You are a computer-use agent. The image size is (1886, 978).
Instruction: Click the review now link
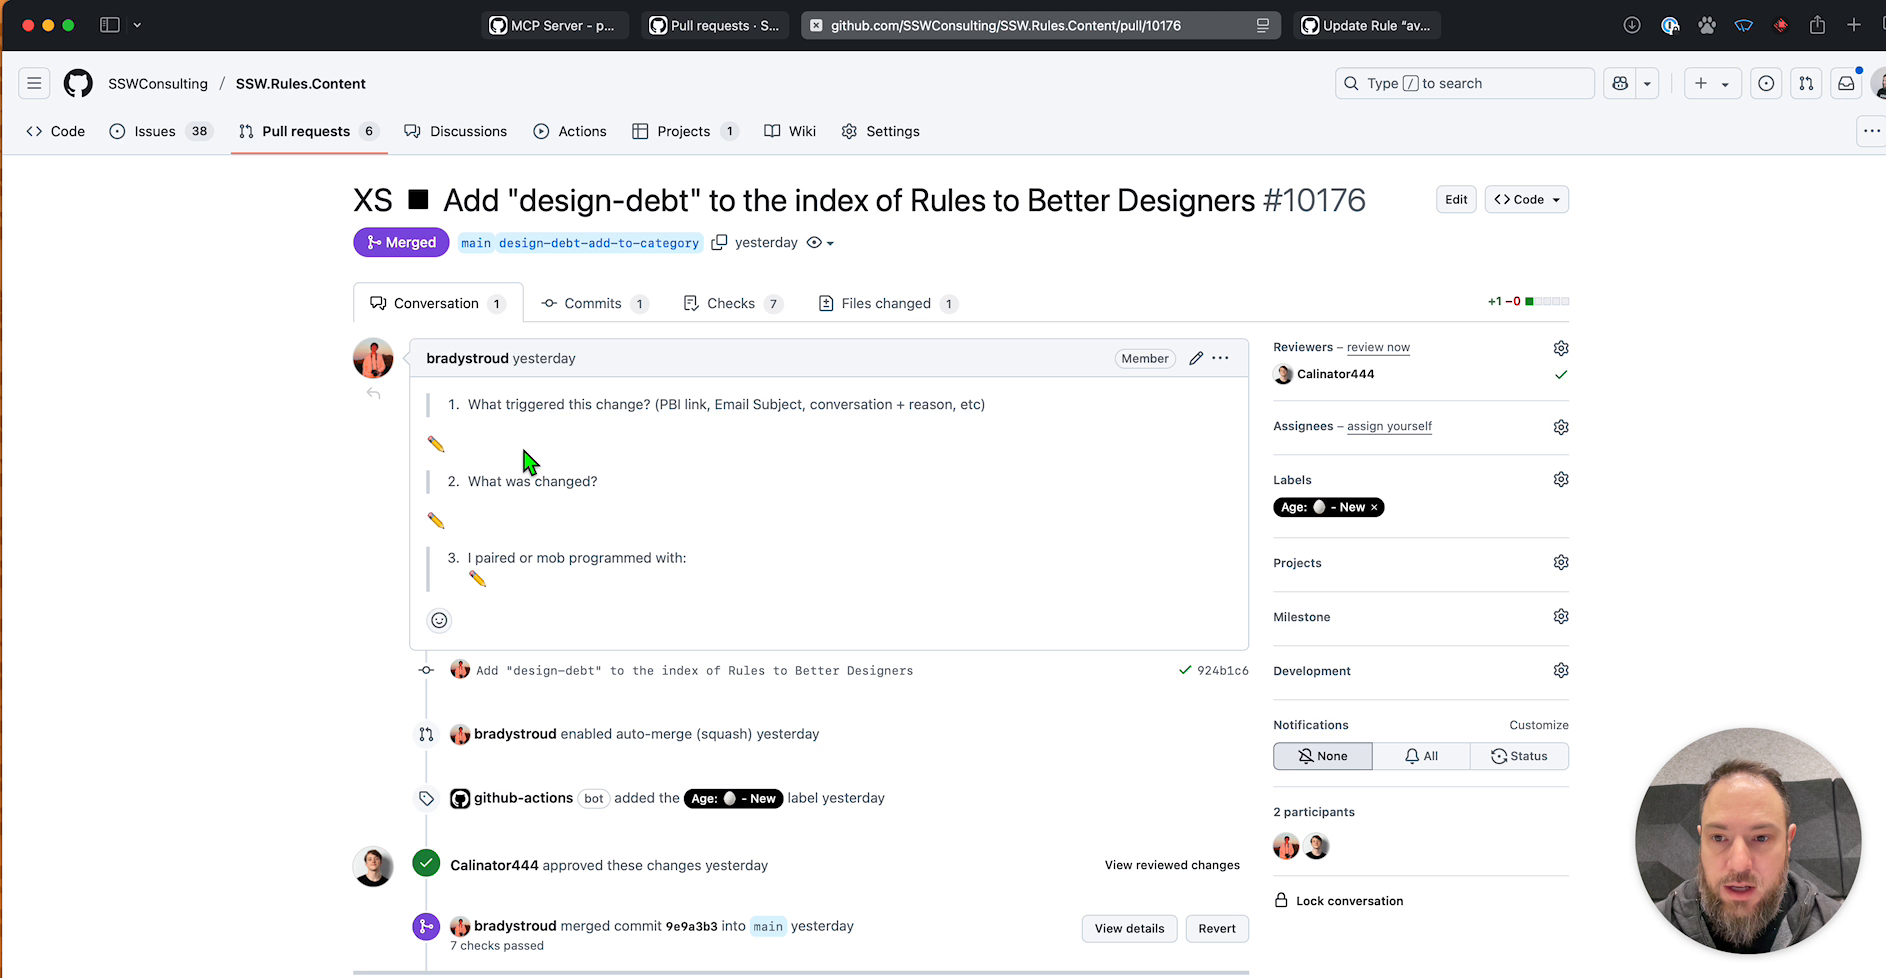point(1378,347)
